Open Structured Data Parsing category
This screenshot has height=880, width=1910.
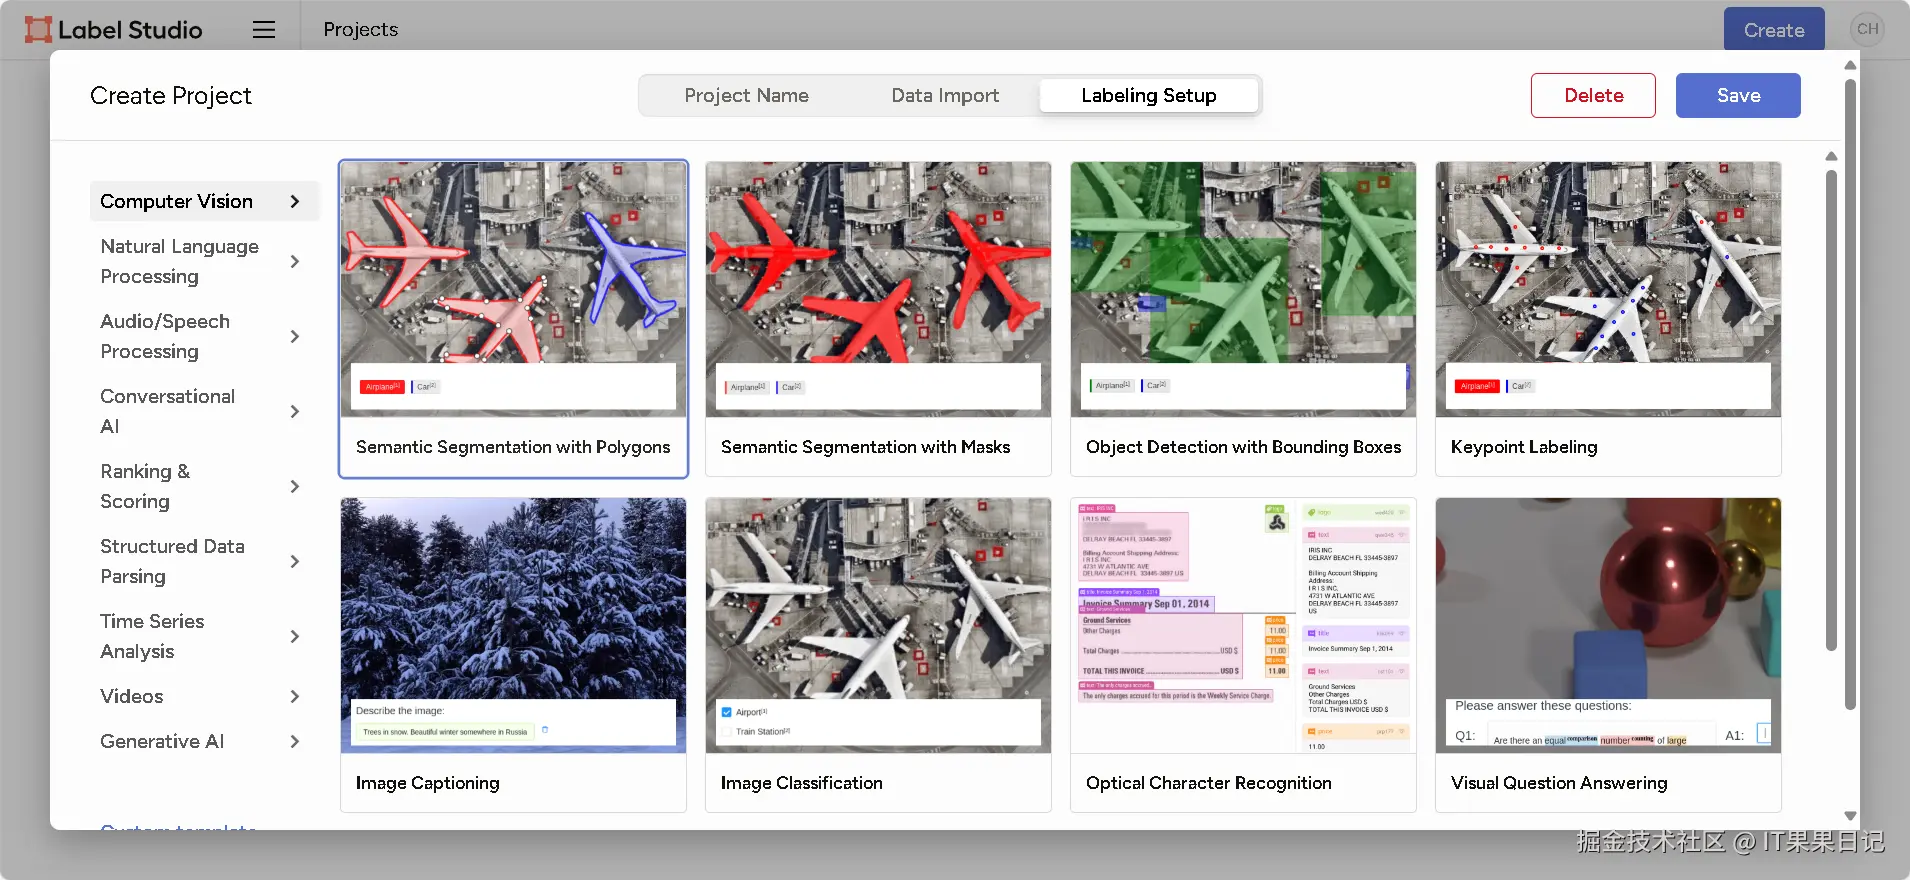tap(205, 561)
